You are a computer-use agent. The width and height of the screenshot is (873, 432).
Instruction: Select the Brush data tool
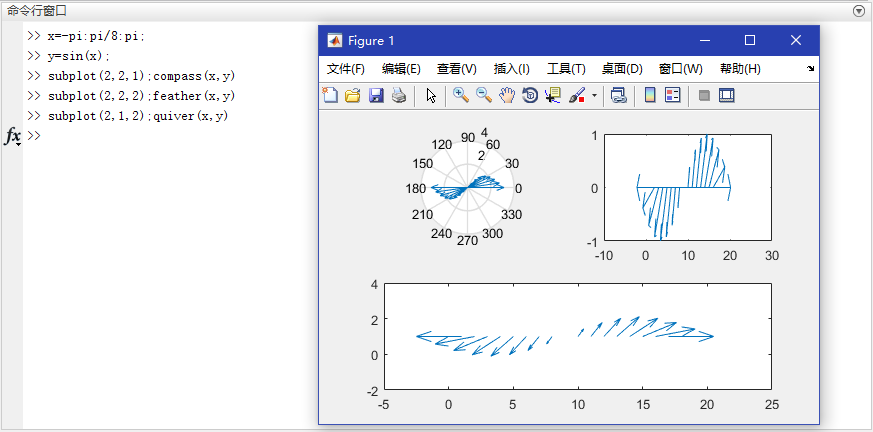pyautogui.click(x=577, y=96)
